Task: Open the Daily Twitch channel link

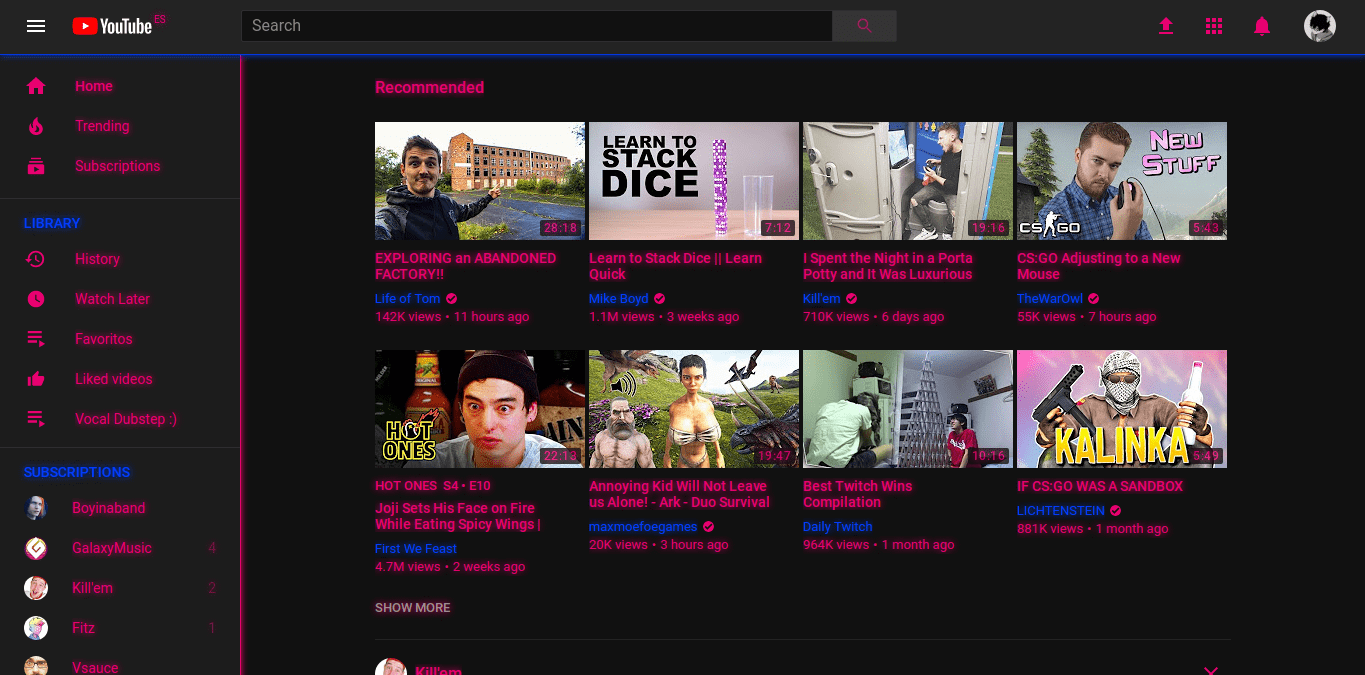Action: pos(837,527)
